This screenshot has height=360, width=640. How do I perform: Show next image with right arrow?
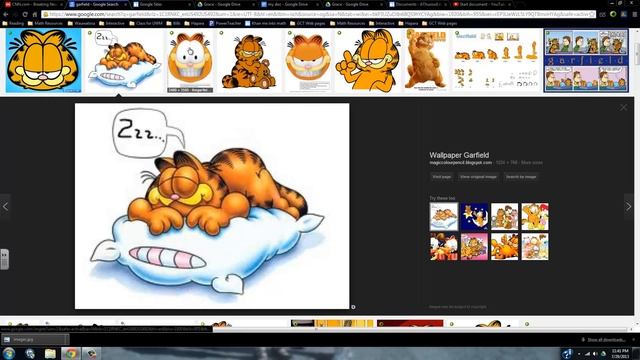point(629,207)
